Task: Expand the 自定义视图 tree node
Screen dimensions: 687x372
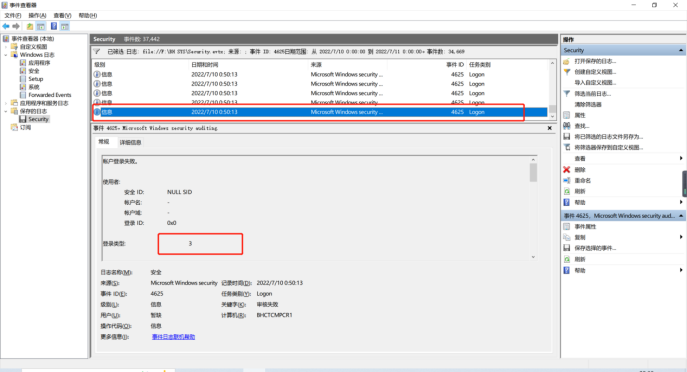Action: click(x=6, y=47)
